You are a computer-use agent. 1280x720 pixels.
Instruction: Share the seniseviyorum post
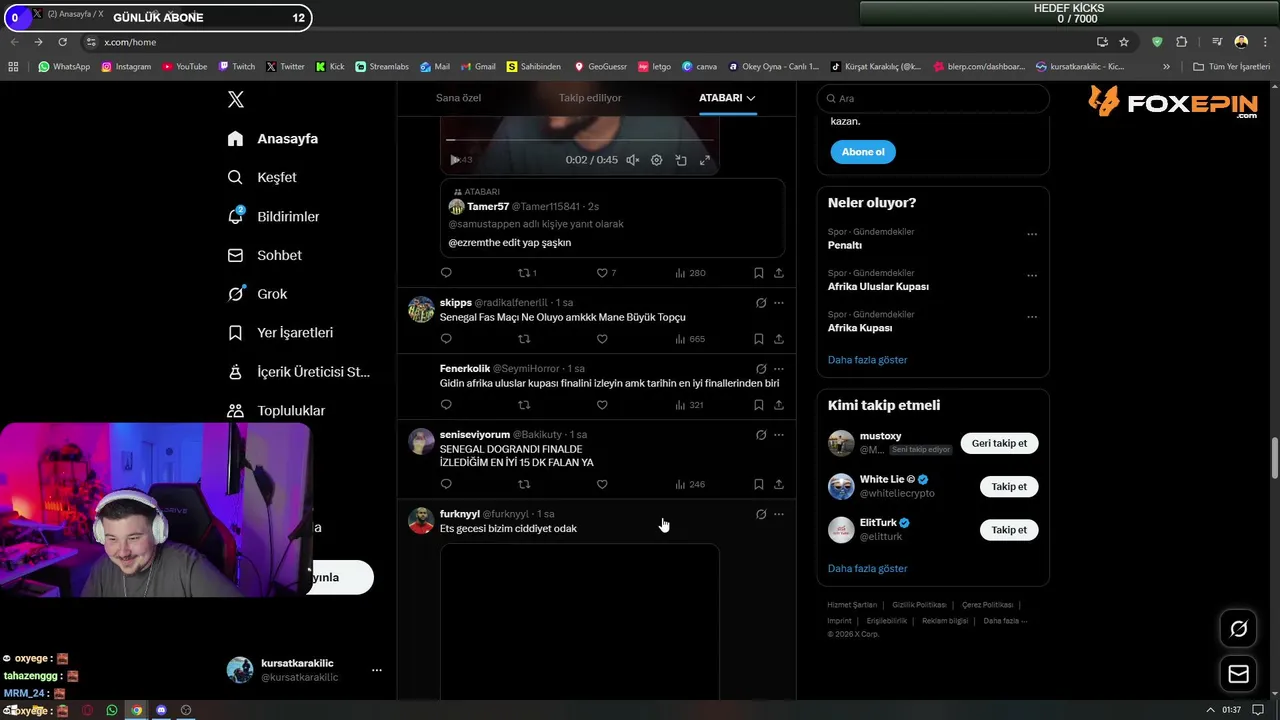point(778,484)
